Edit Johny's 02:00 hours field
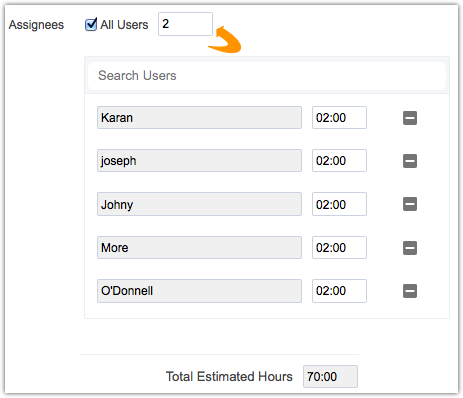Image resolution: width=463 pixels, height=398 pixels. (339, 204)
